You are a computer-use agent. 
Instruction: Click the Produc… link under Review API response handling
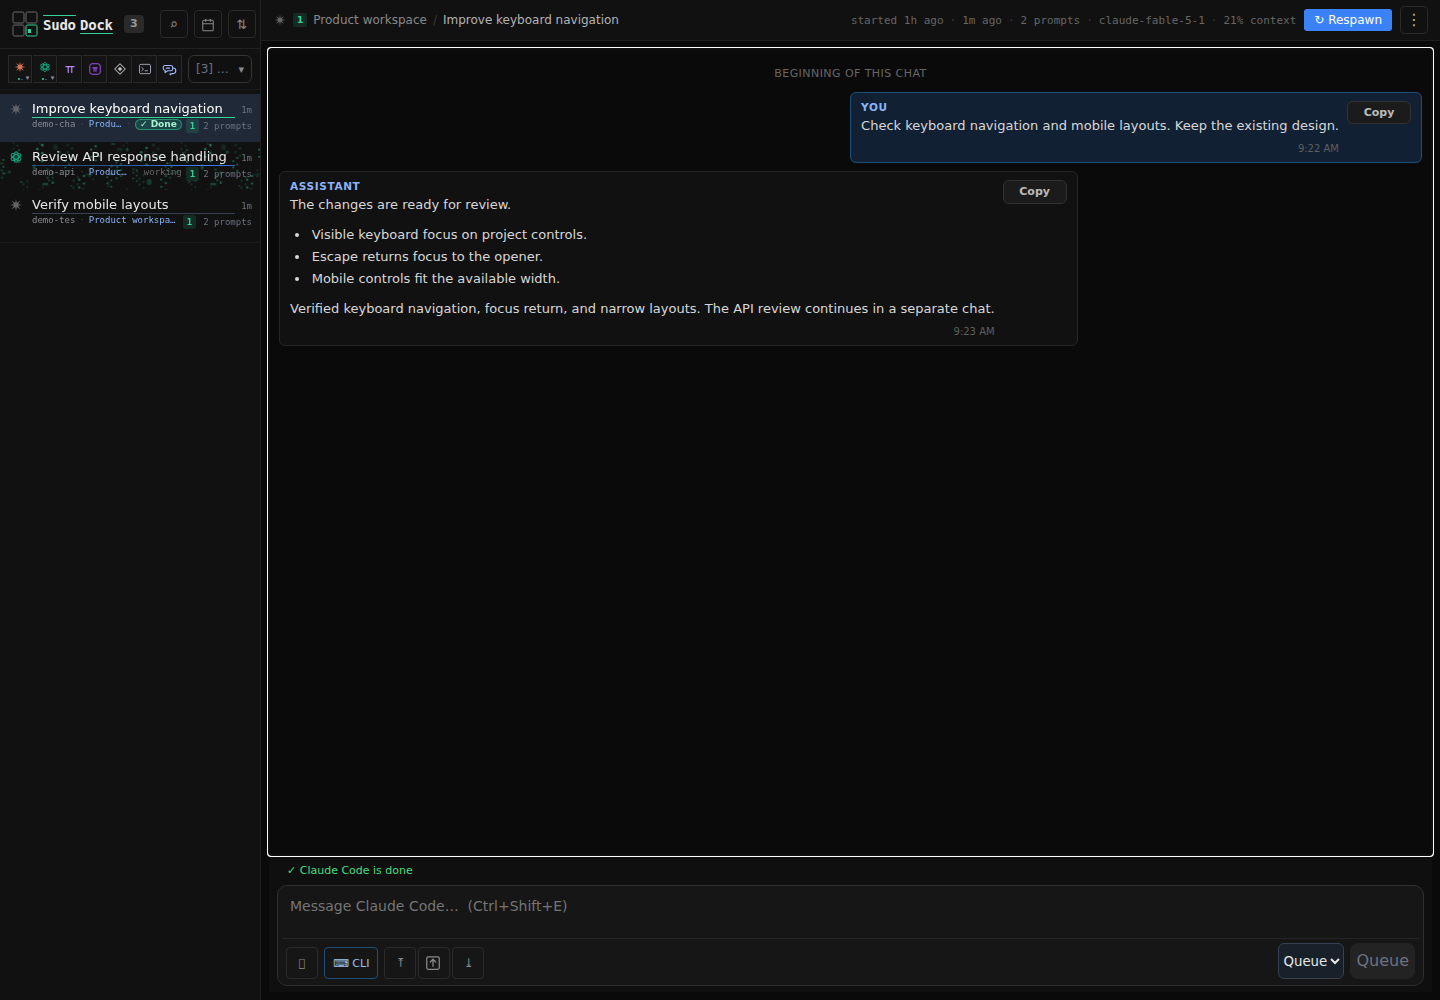point(107,172)
